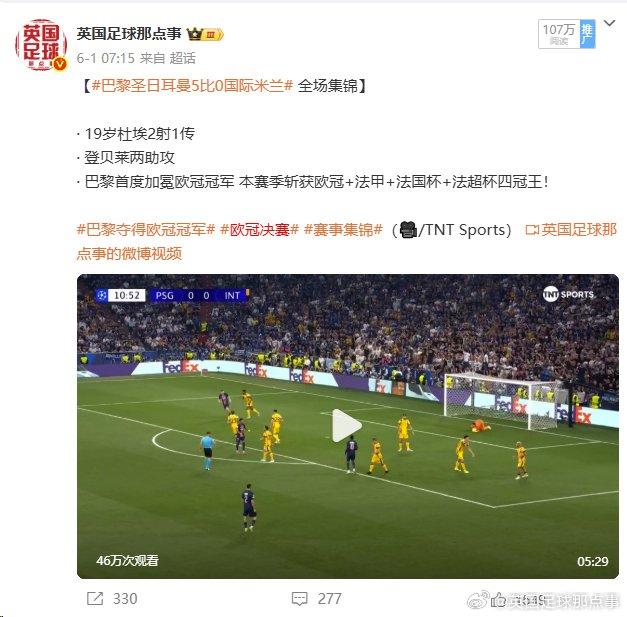The height and width of the screenshot is (617, 627).
Task: Click the 05:29 video duration label
Action: coord(593,561)
